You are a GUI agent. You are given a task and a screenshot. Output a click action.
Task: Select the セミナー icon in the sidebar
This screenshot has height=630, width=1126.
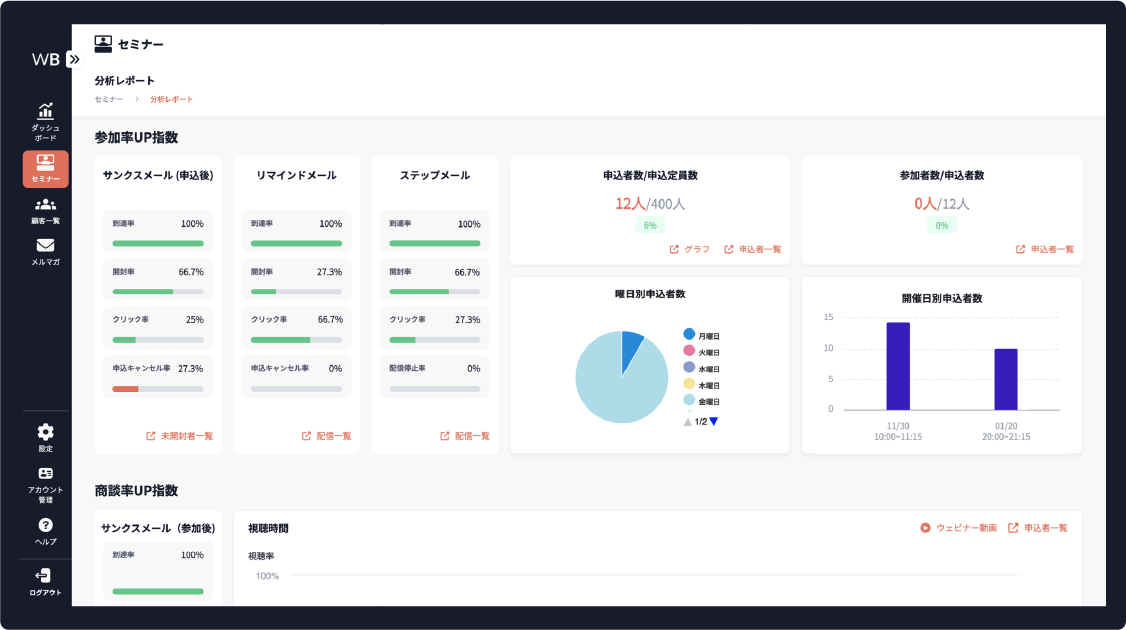pos(45,162)
